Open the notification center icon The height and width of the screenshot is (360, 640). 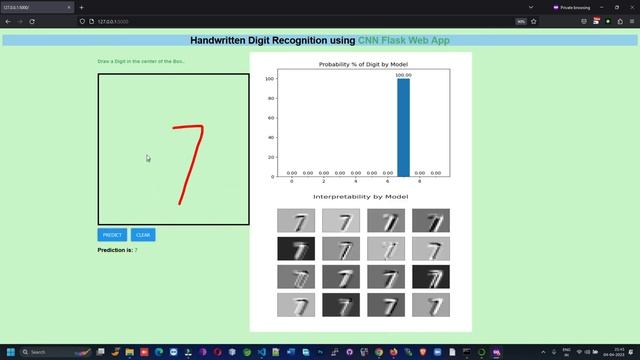pos(632,352)
